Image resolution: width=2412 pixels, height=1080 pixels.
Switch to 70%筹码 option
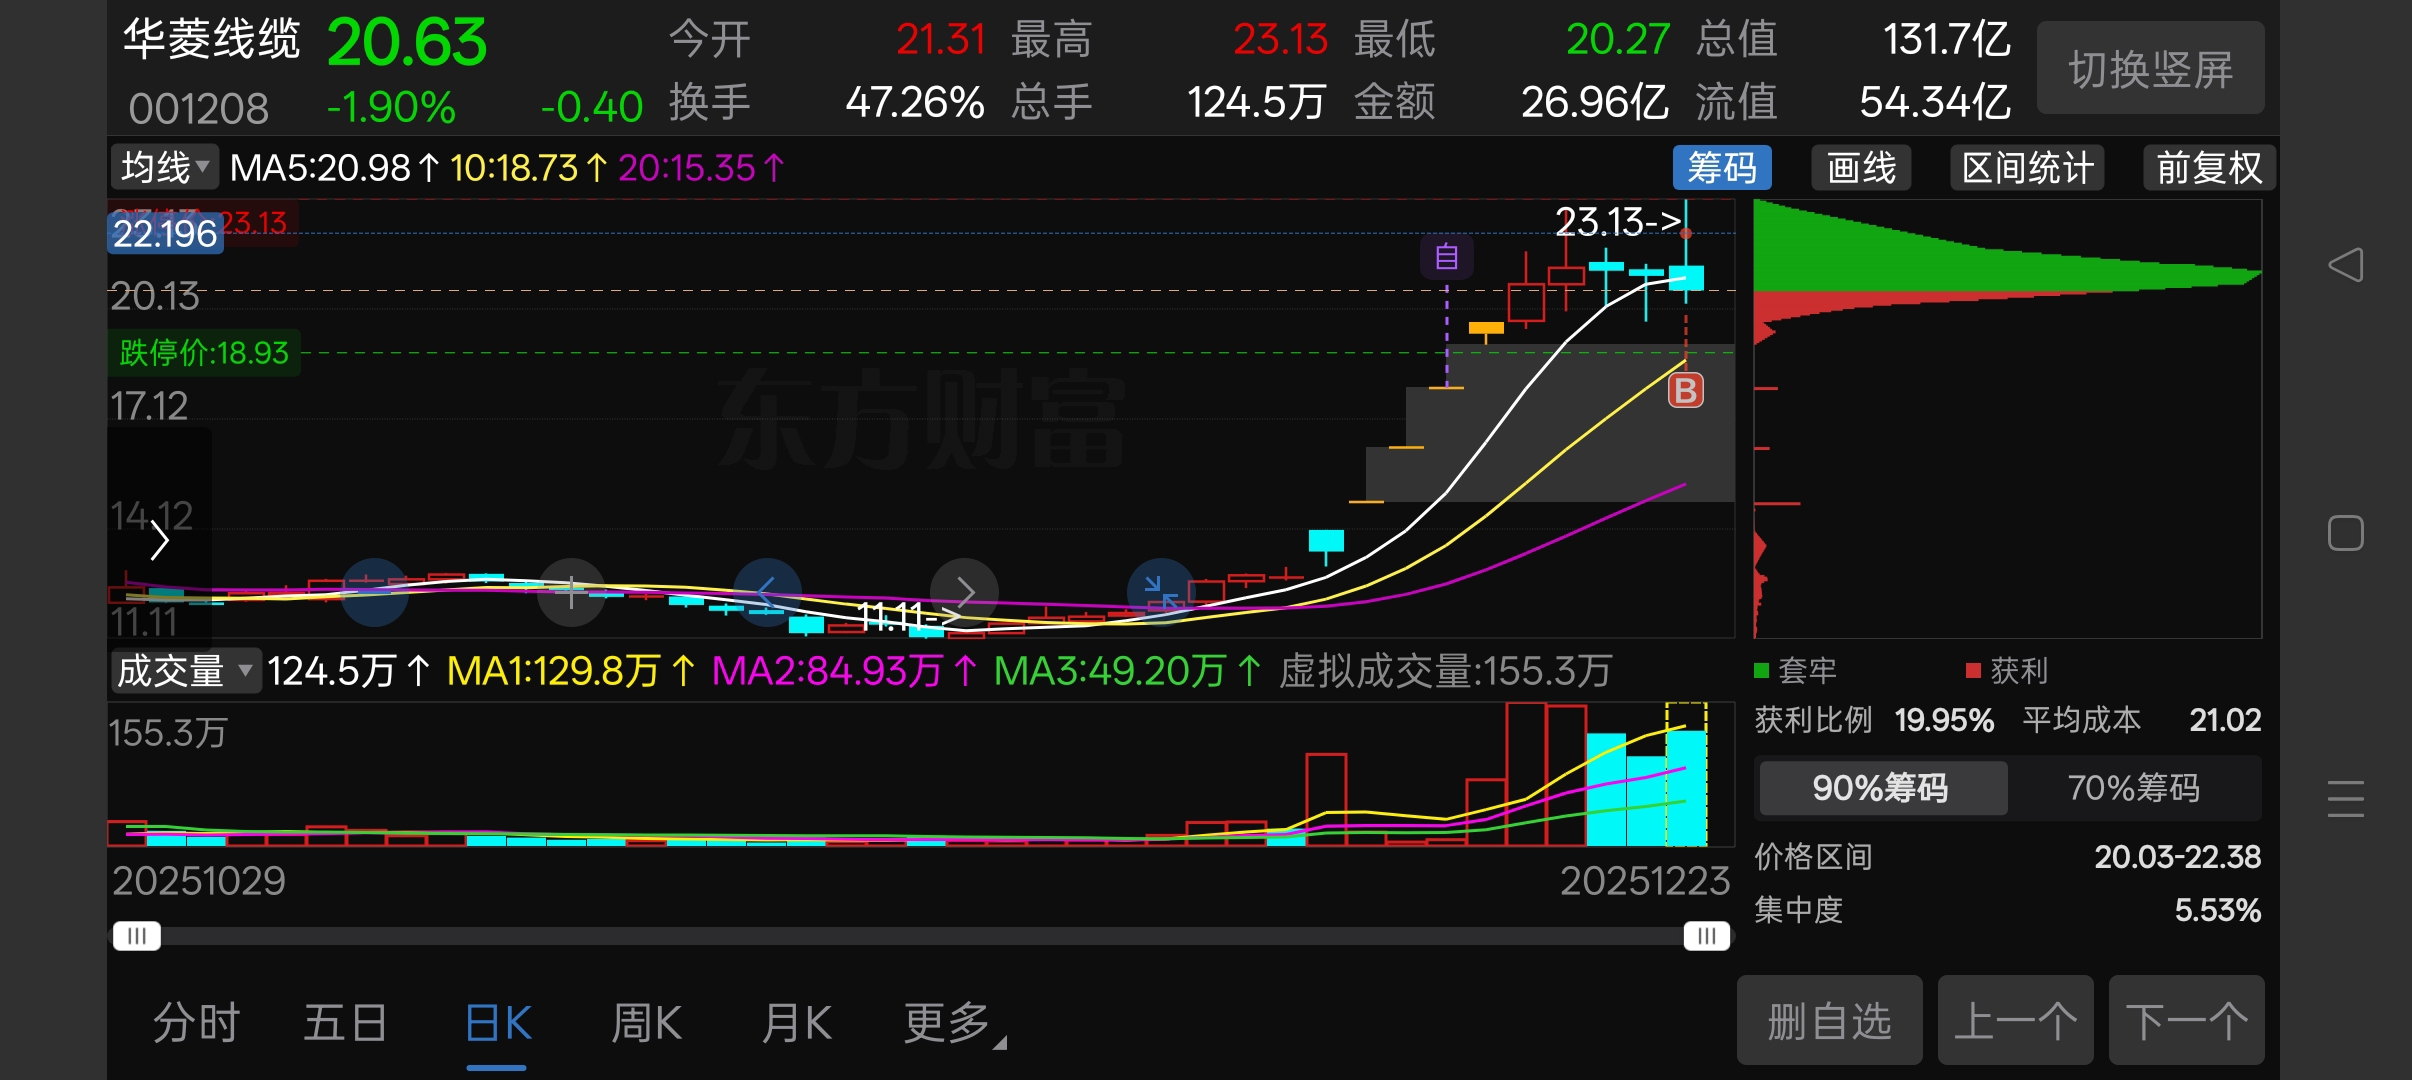click(x=2134, y=788)
